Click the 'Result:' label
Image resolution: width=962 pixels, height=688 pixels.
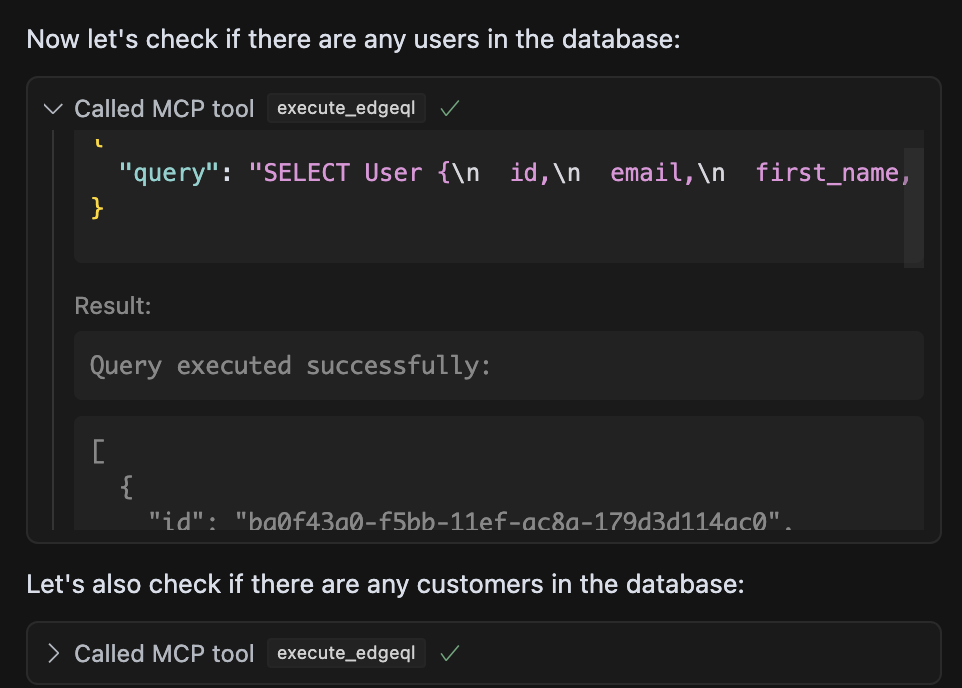tap(112, 306)
